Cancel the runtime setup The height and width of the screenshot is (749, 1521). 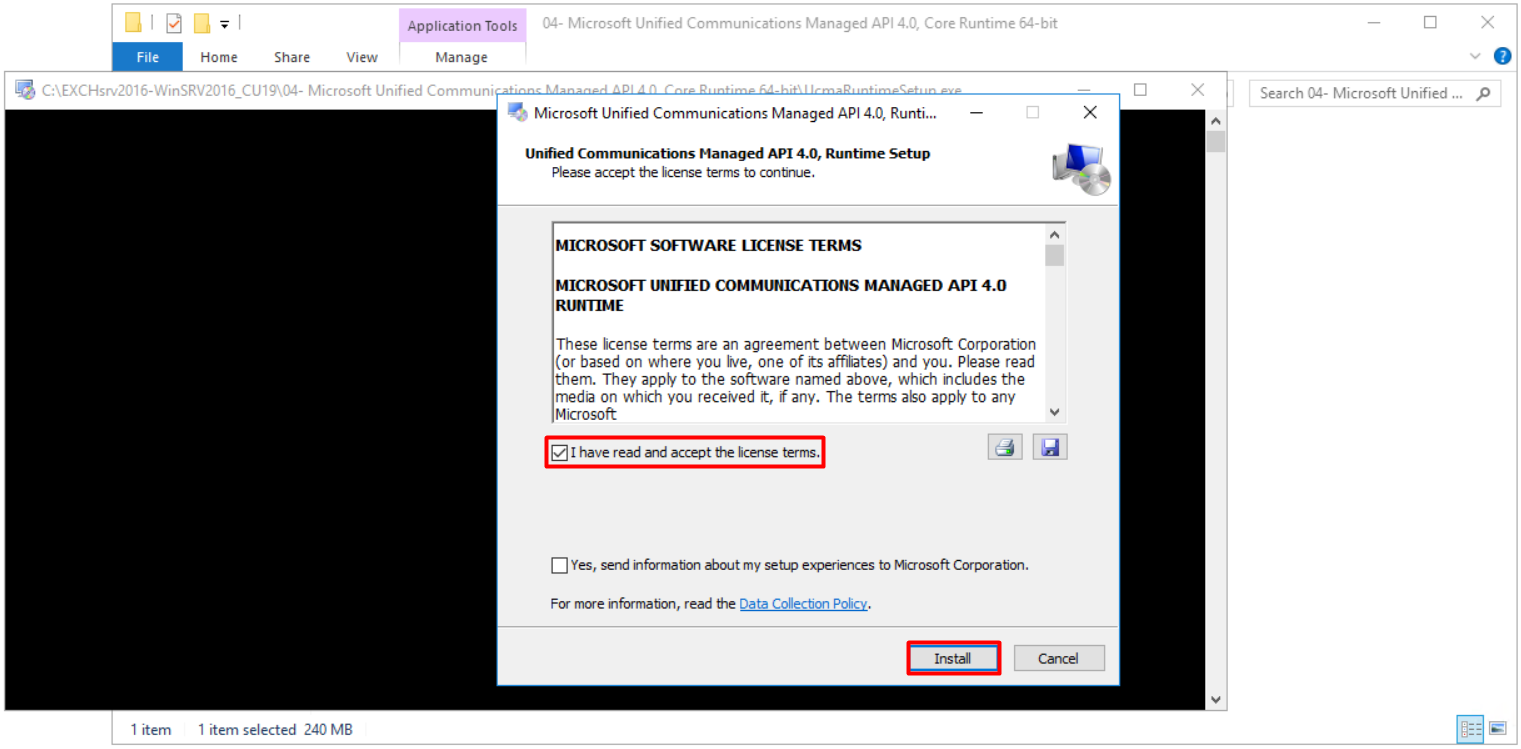[1059, 658]
